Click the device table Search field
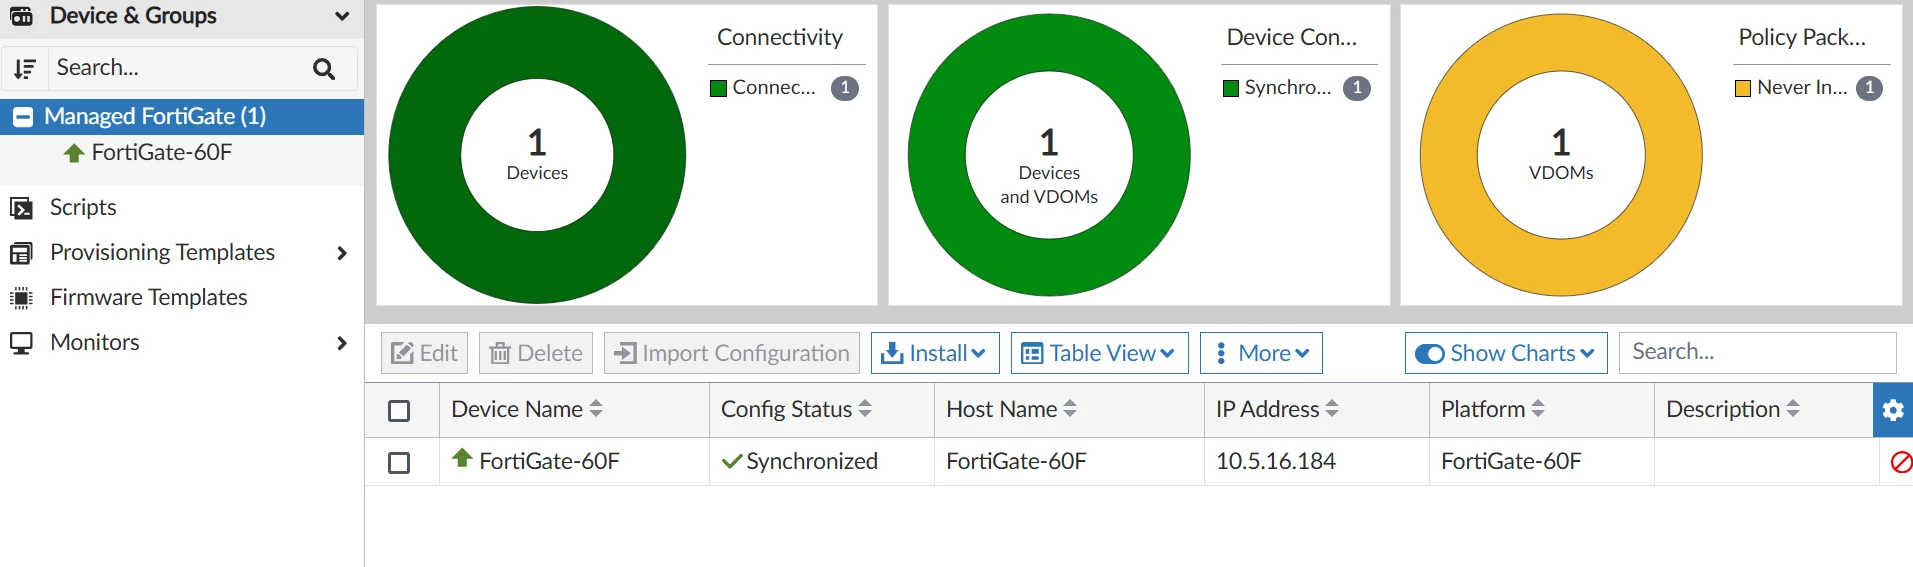This screenshot has width=1913, height=567. click(1757, 353)
